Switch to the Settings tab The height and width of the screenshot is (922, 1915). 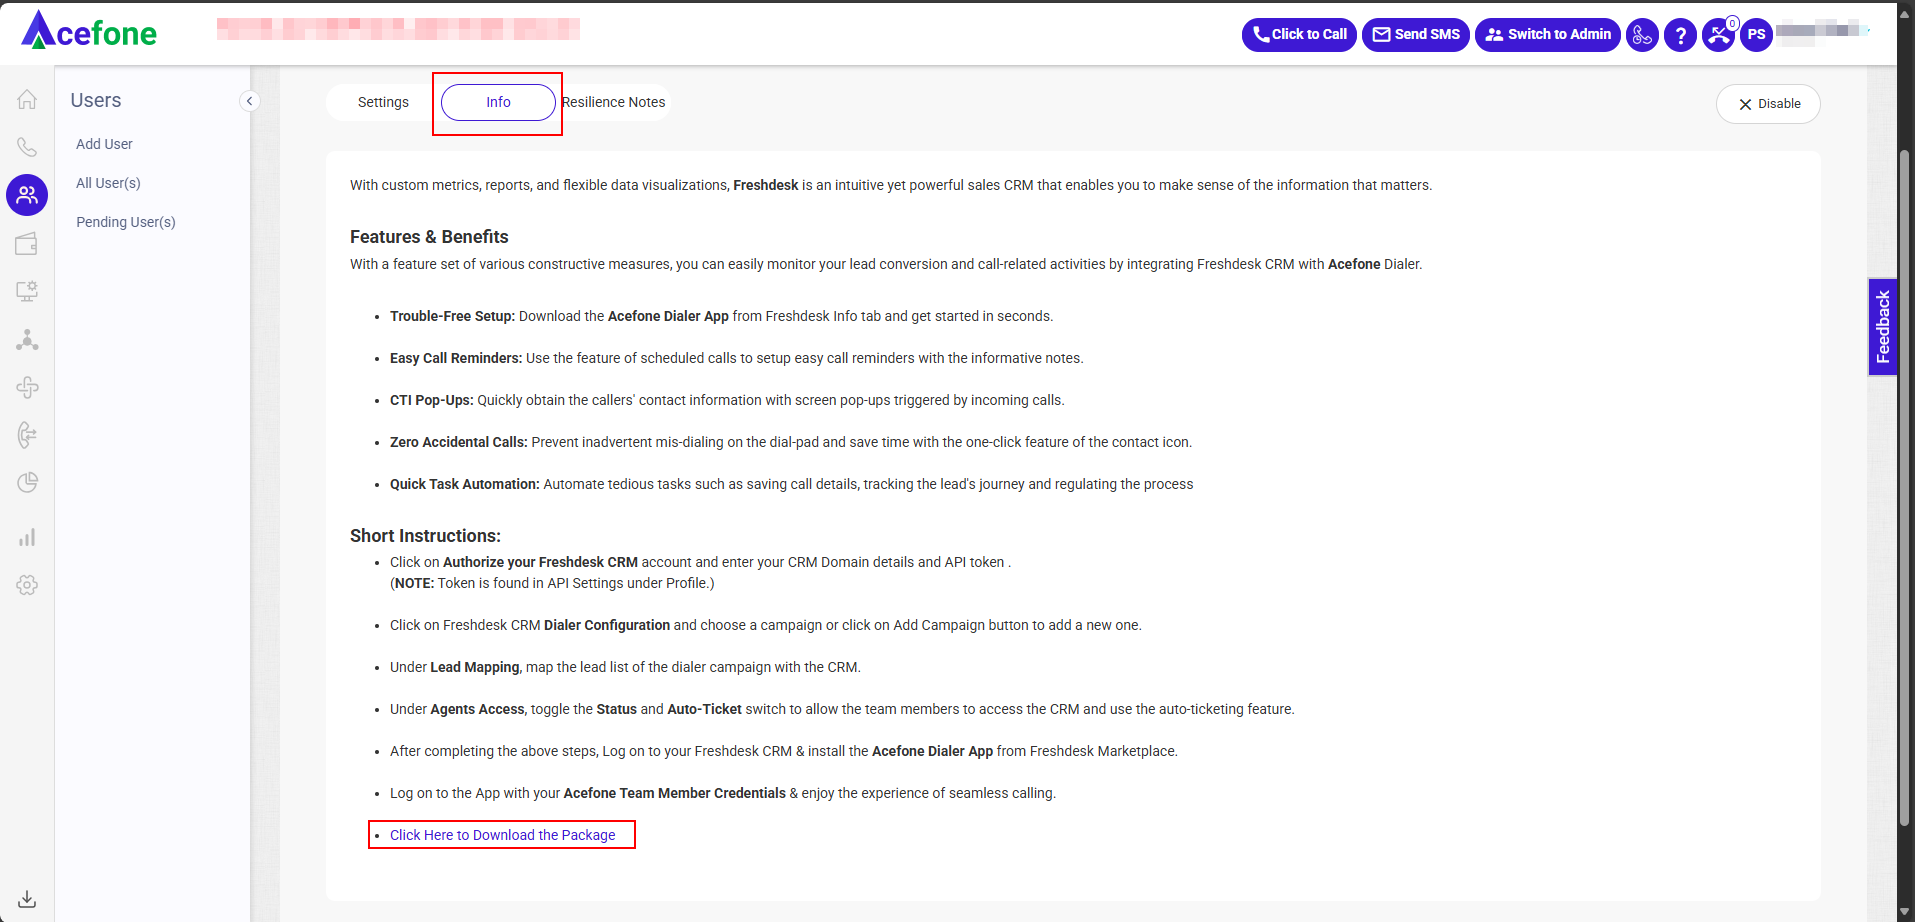(383, 102)
